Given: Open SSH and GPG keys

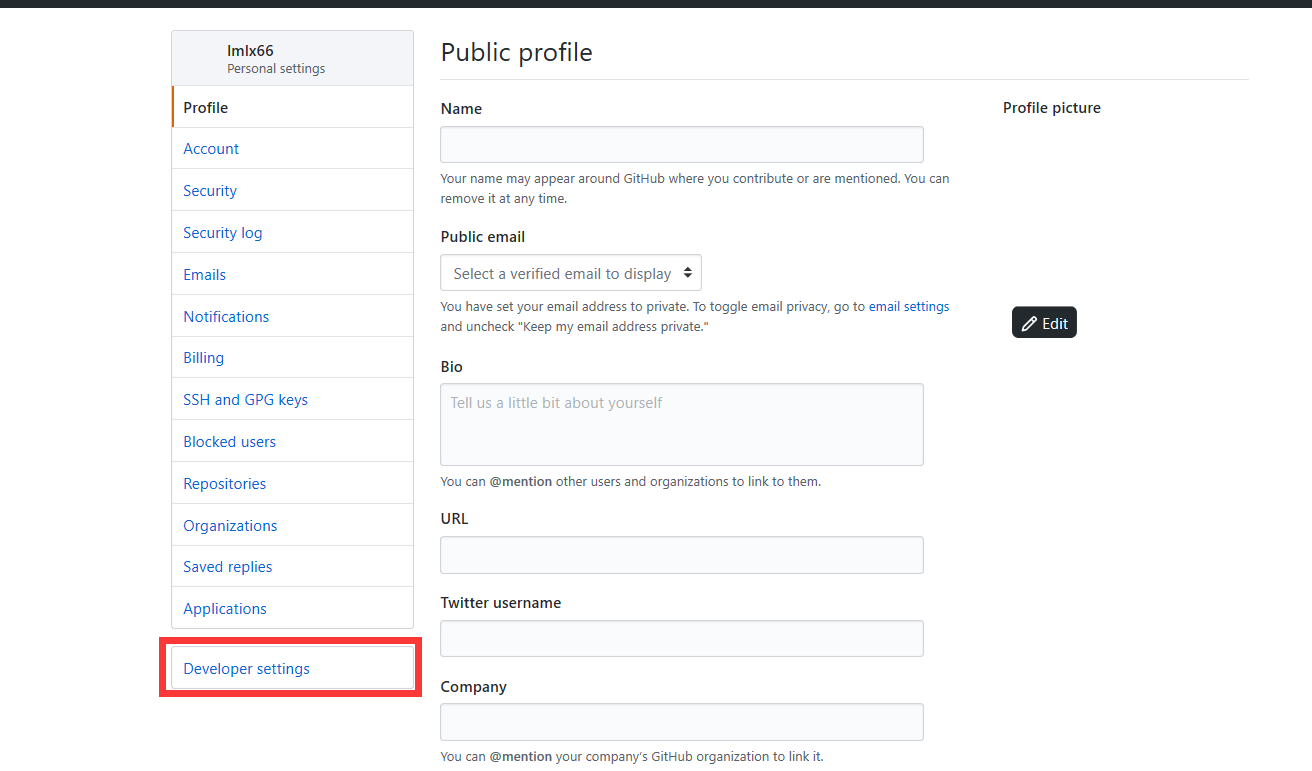Looking at the screenshot, I should [x=245, y=400].
